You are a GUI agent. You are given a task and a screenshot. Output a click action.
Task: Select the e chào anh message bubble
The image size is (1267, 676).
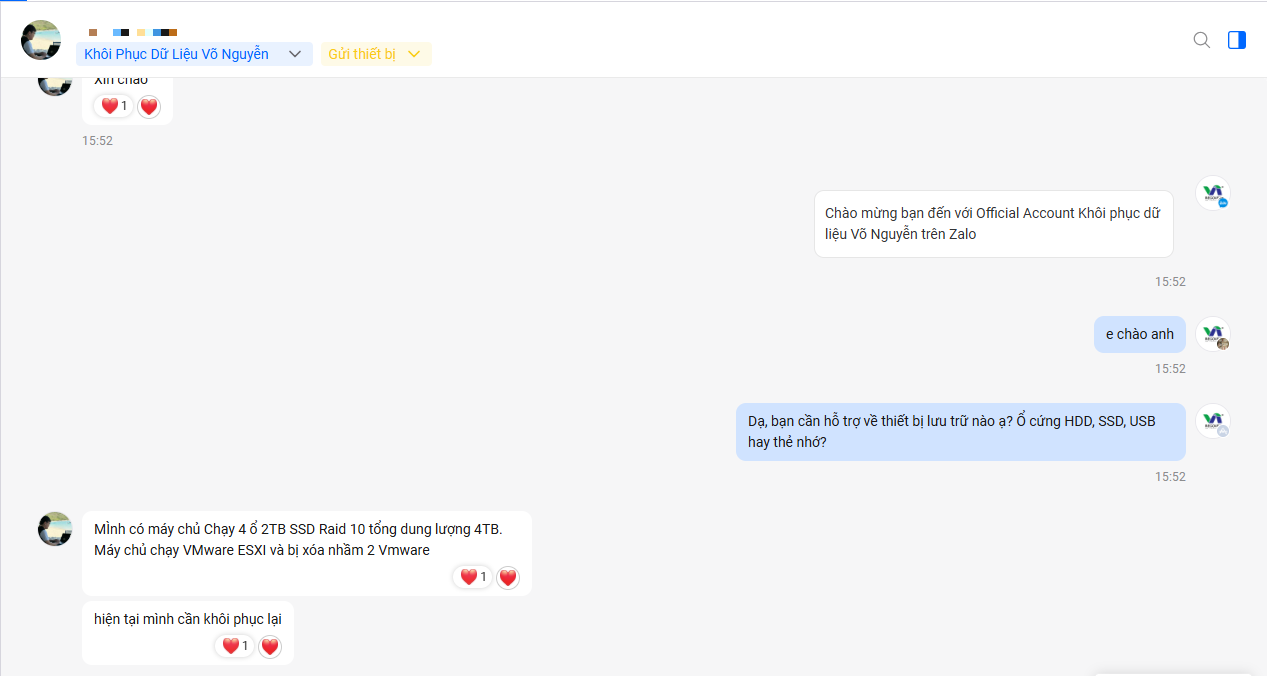[x=1140, y=334]
